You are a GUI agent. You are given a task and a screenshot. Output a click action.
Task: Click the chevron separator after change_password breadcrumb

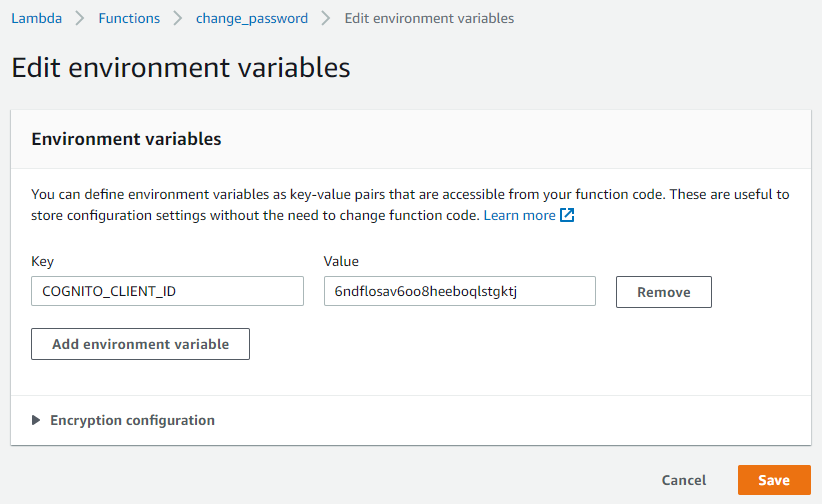click(x=324, y=18)
